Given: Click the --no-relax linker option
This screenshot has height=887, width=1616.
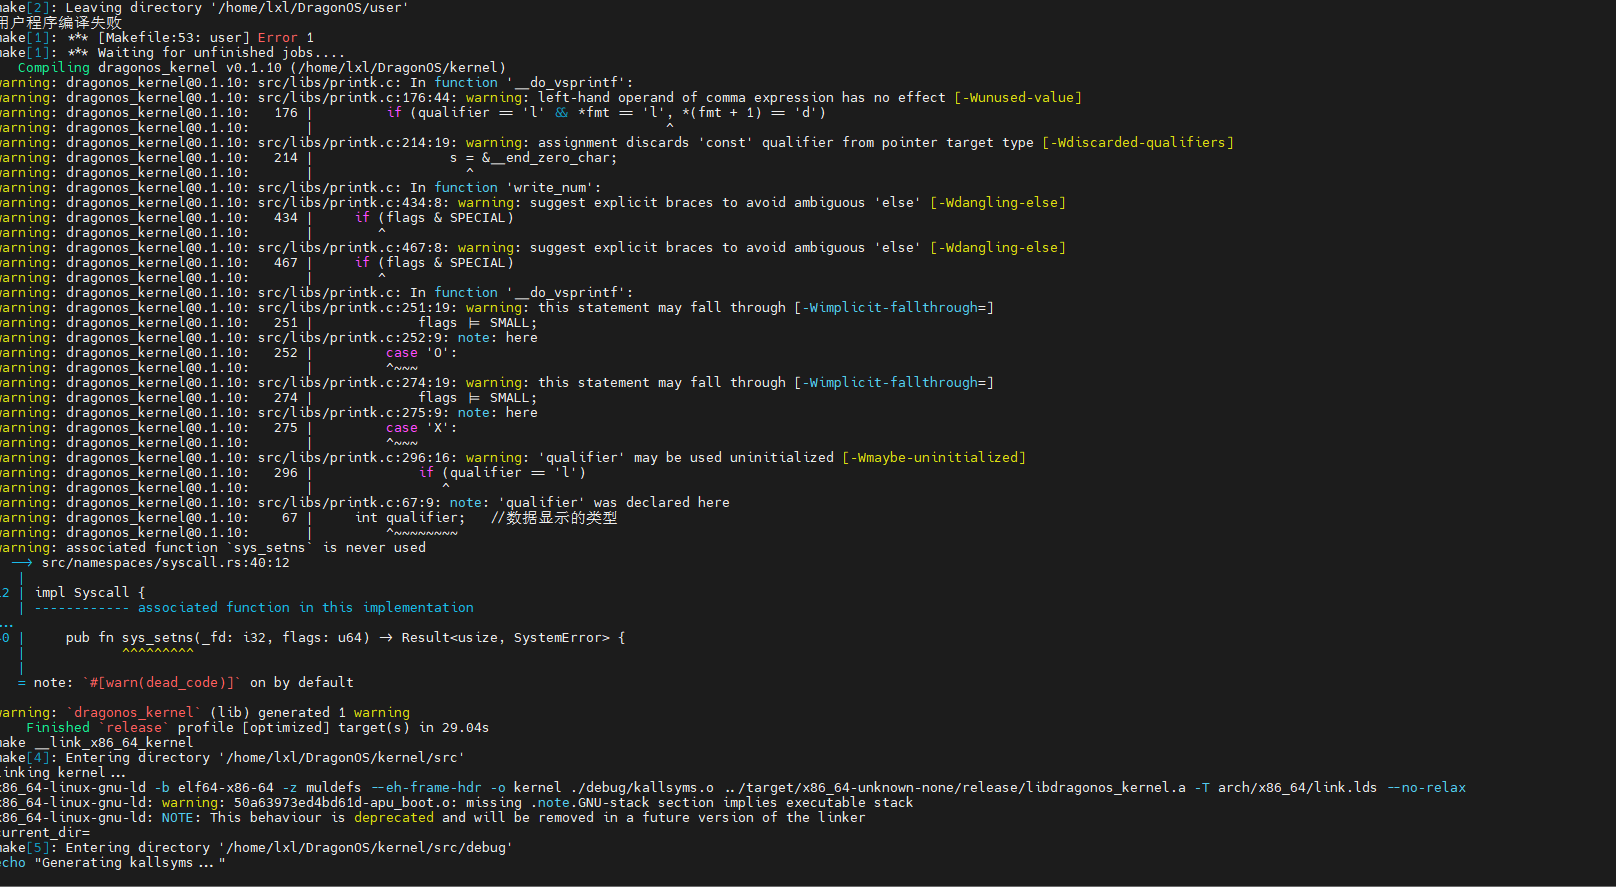Looking at the screenshot, I should (x=1426, y=788).
